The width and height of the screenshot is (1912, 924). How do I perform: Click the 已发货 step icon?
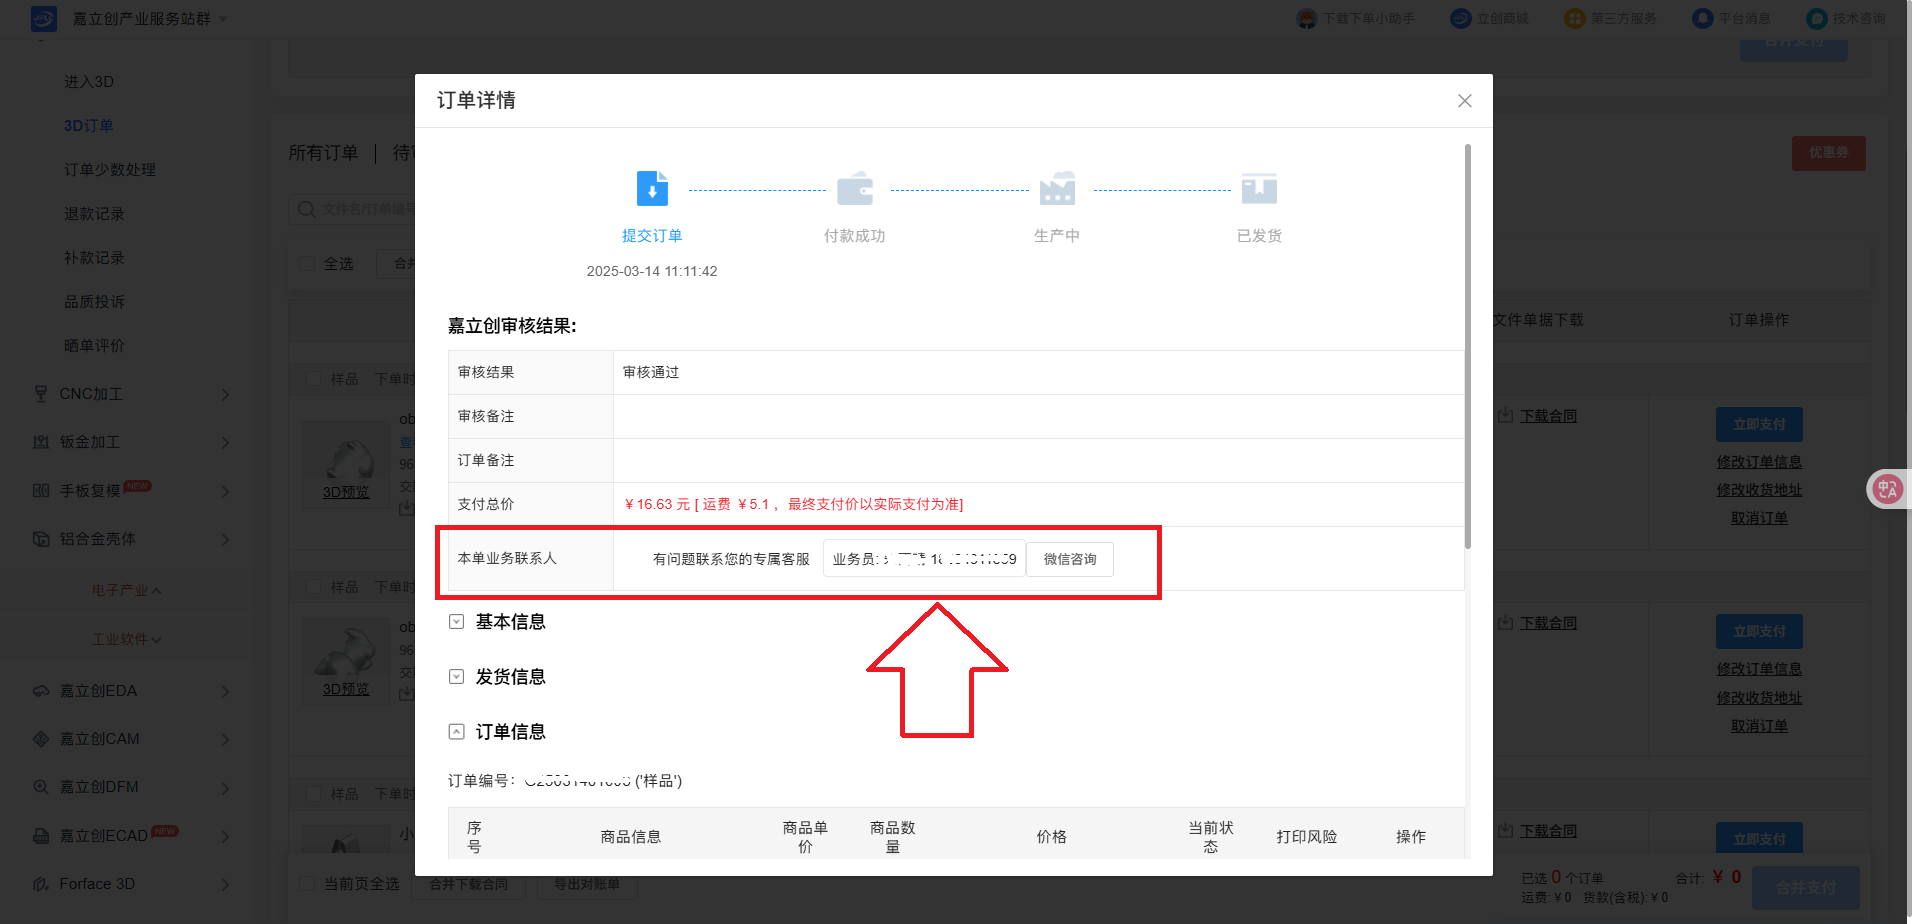pos(1259,188)
